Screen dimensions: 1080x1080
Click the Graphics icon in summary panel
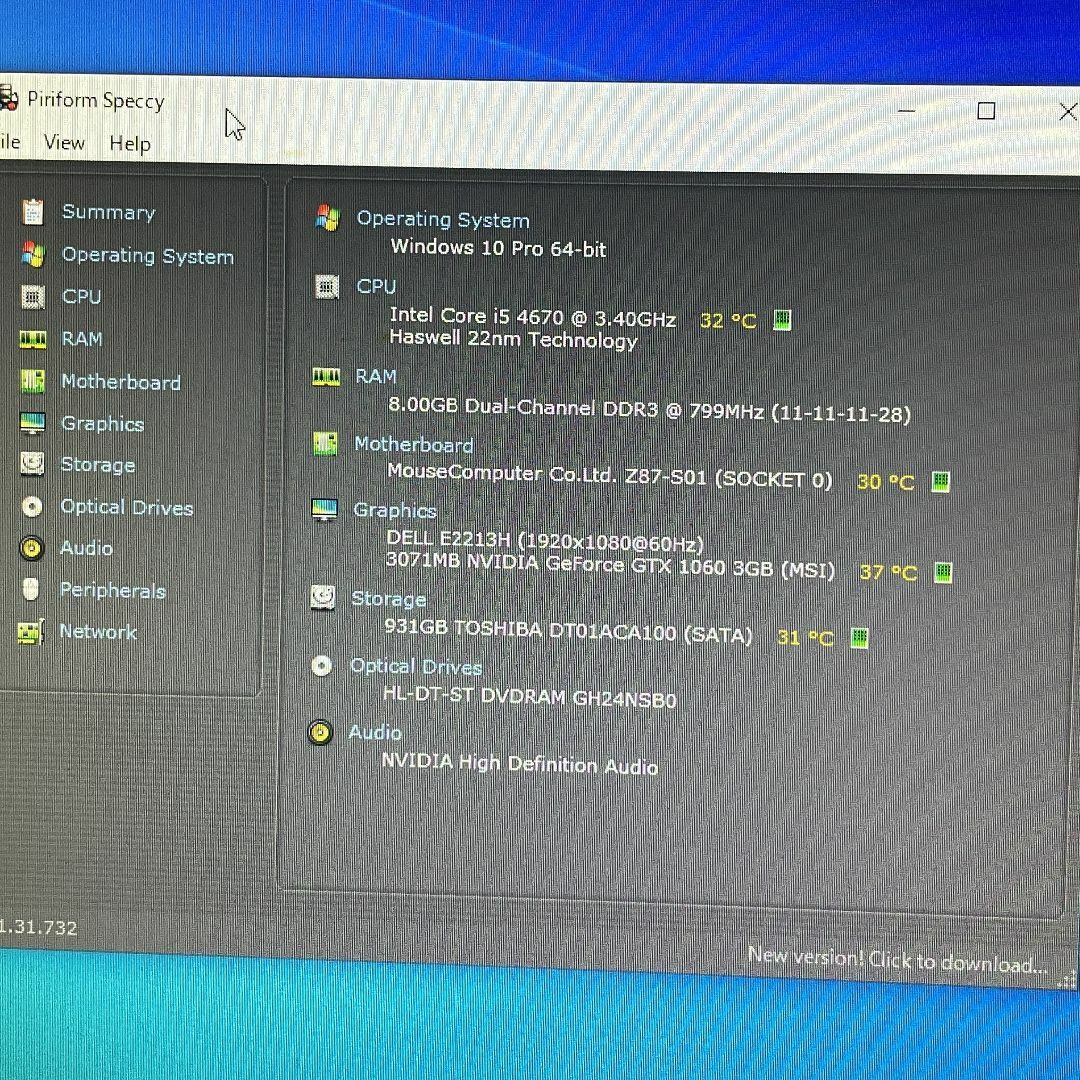[324, 510]
